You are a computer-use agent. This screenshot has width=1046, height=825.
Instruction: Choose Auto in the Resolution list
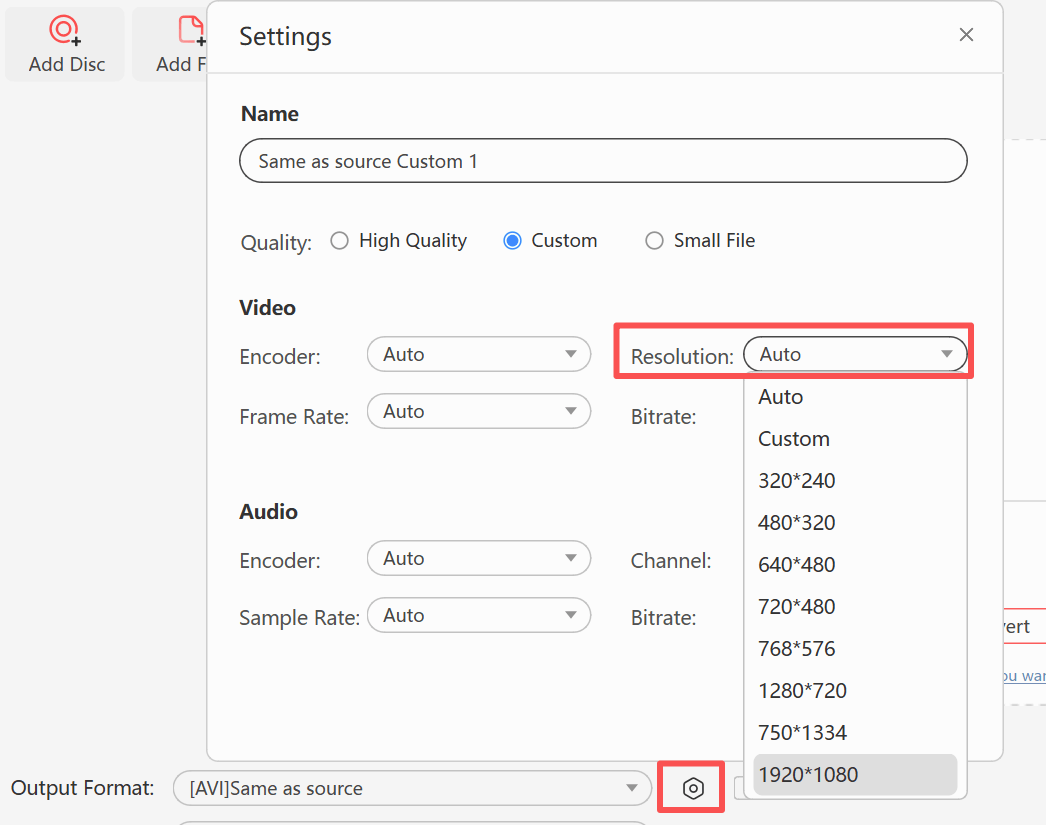point(855,397)
